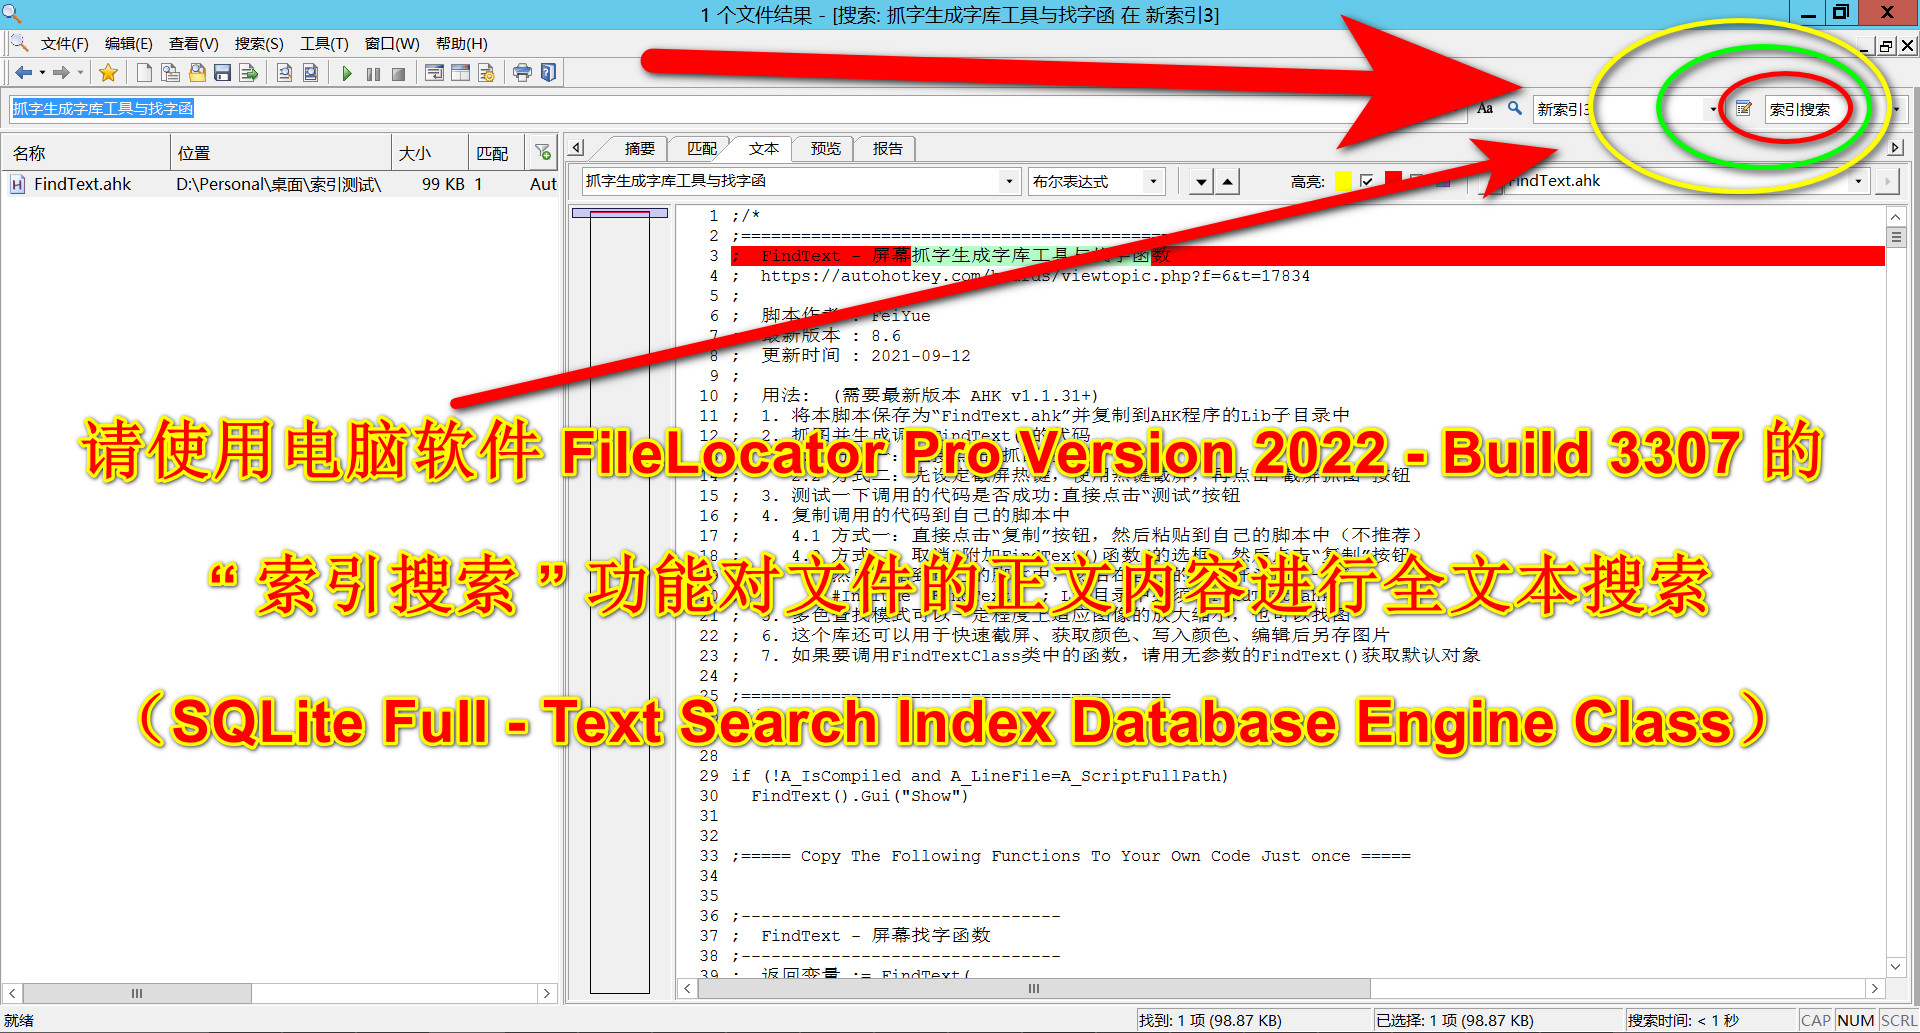
Task: Click the word wrap layout toolbar icon
Action: (x=434, y=72)
